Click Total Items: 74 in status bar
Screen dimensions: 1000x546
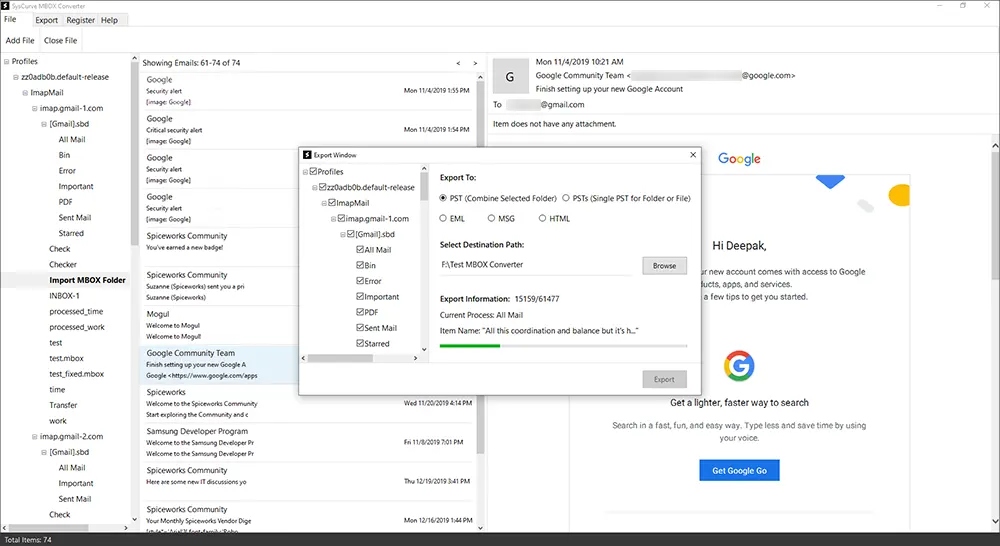[x=28, y=540]
